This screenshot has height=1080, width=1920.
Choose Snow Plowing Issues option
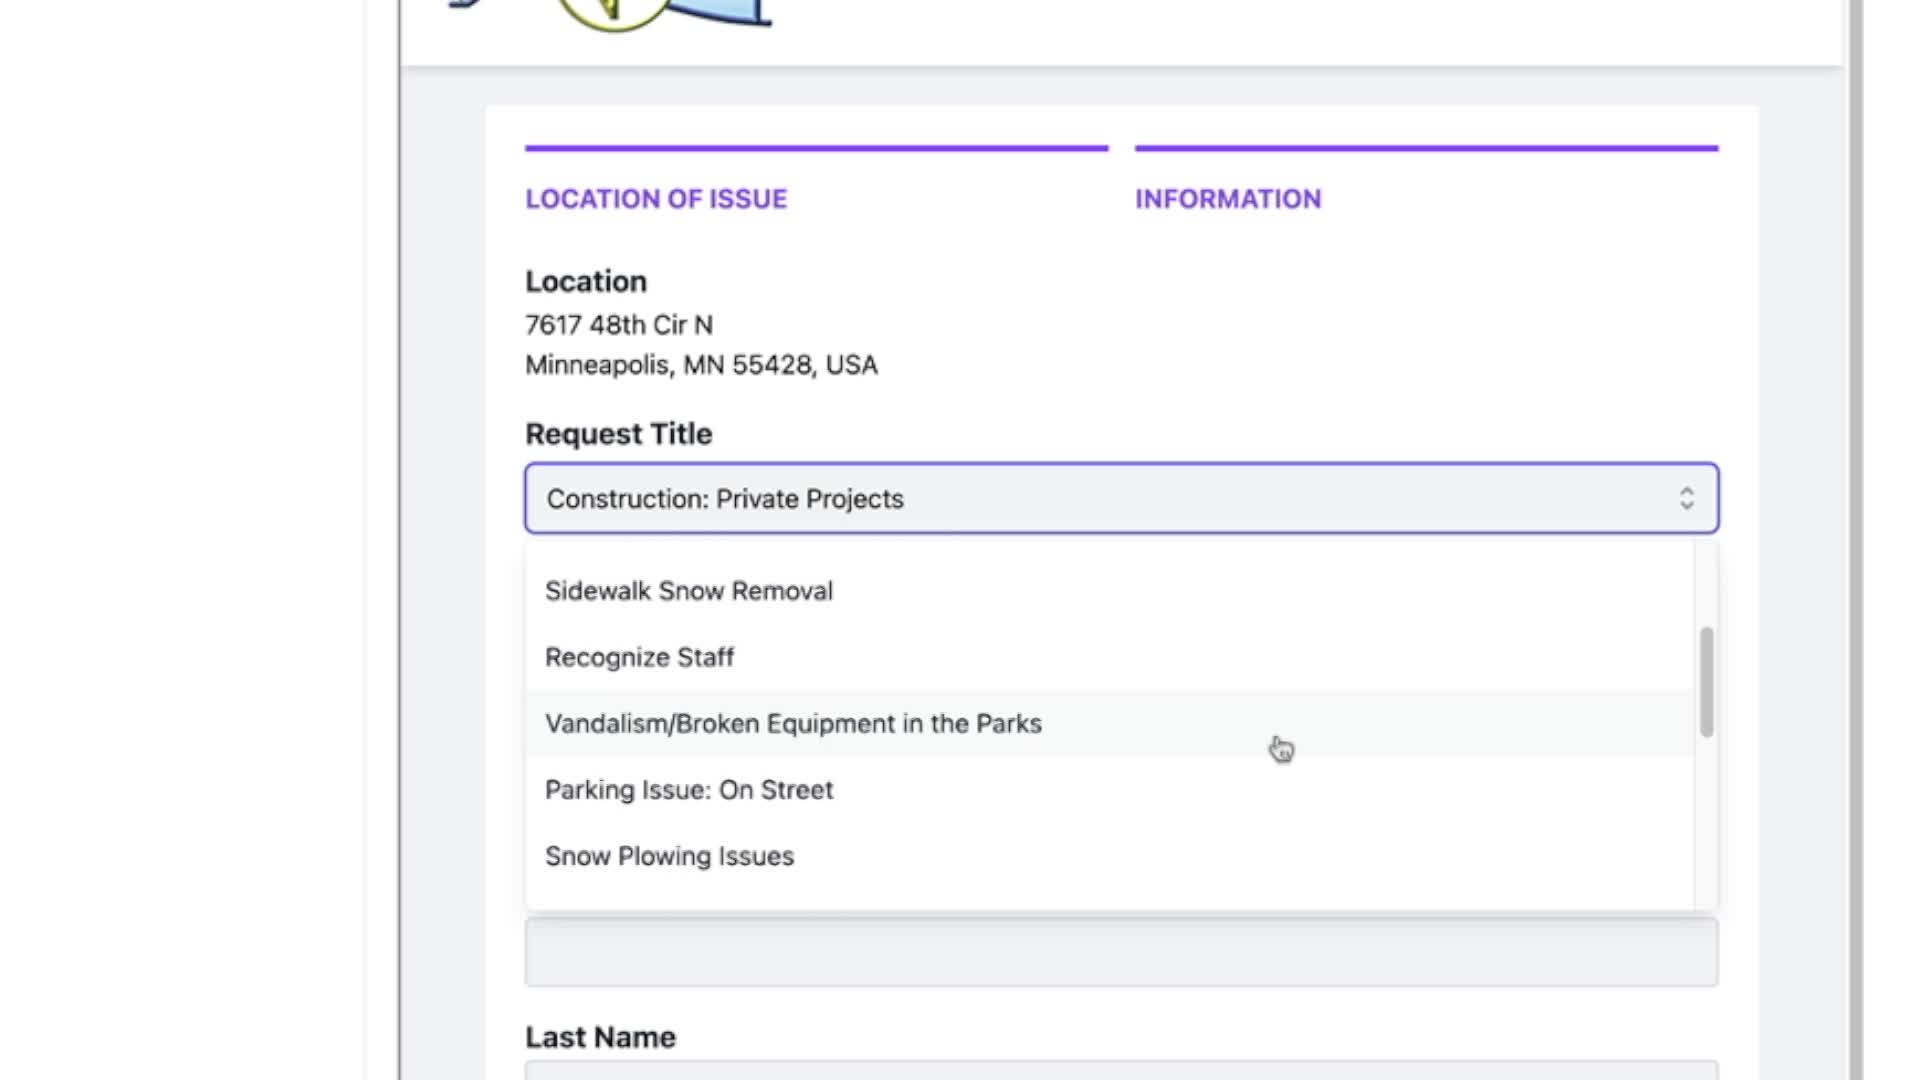[669, 856]
